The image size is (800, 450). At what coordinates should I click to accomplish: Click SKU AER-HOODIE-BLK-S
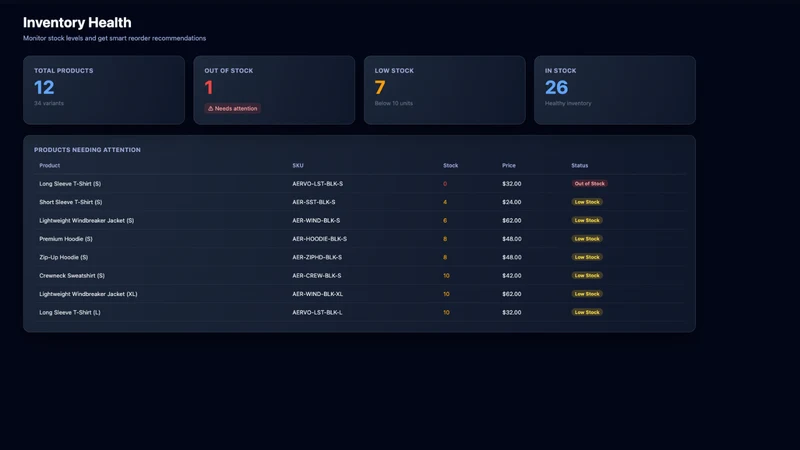pos(319,239)
